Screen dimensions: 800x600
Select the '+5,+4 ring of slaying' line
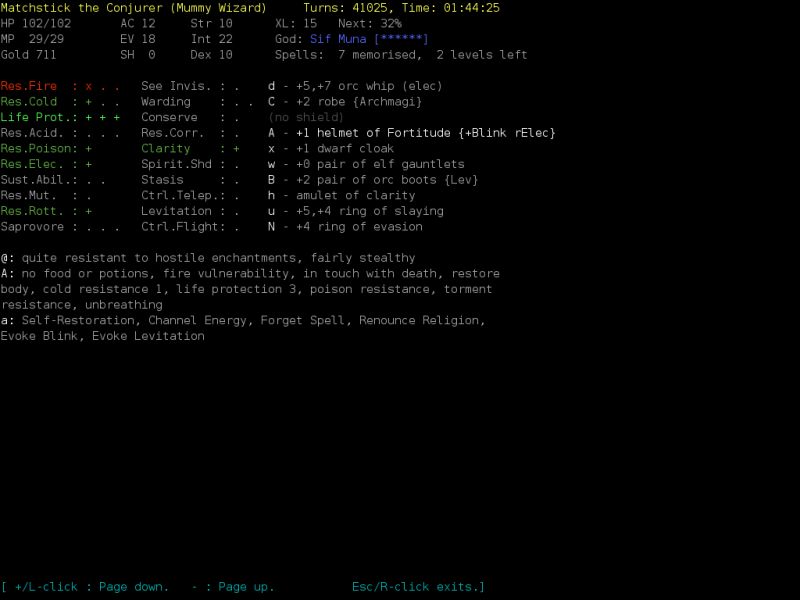pos(369,211)
